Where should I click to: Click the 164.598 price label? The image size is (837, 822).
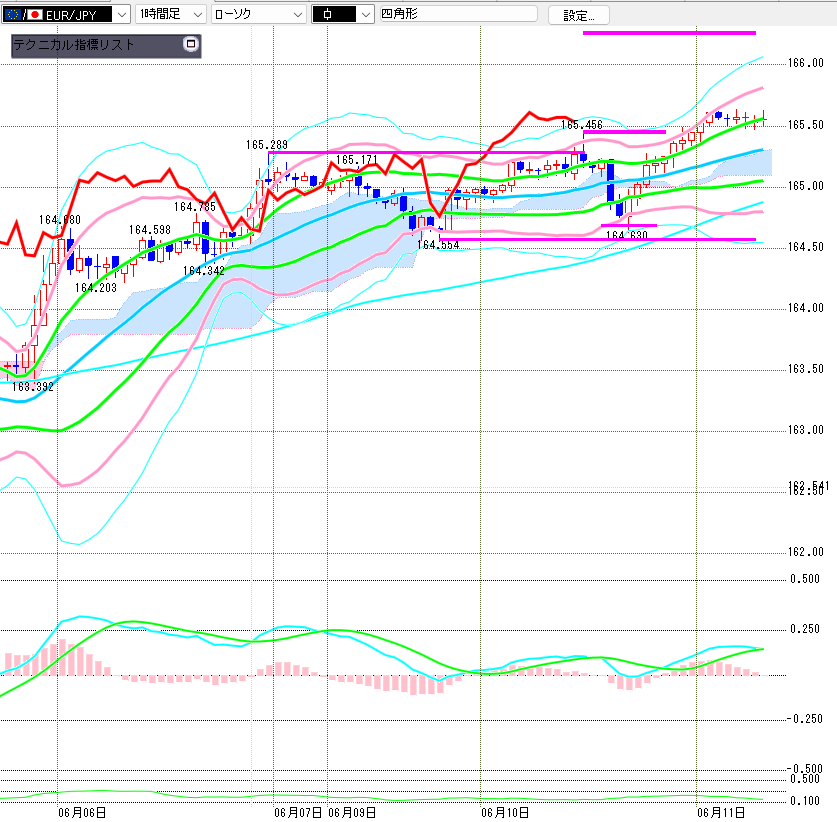click(x=149, y=230)
